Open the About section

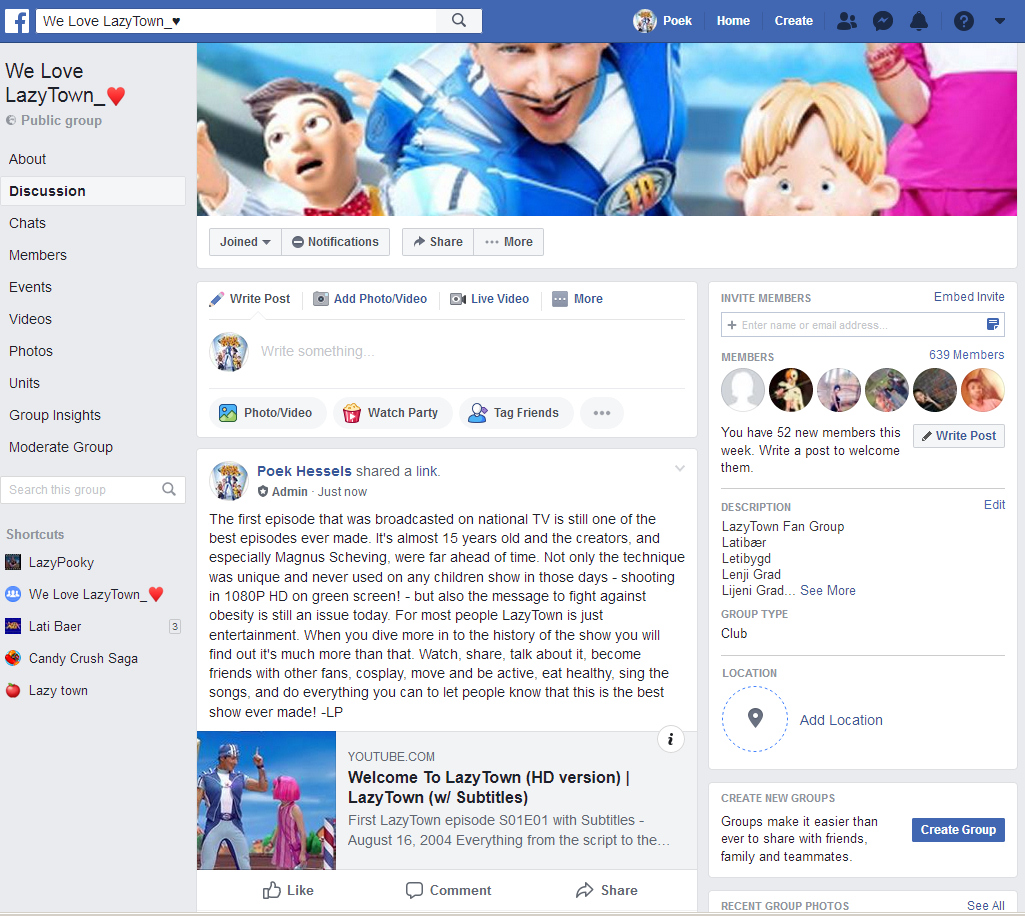[x=27, y=160]
